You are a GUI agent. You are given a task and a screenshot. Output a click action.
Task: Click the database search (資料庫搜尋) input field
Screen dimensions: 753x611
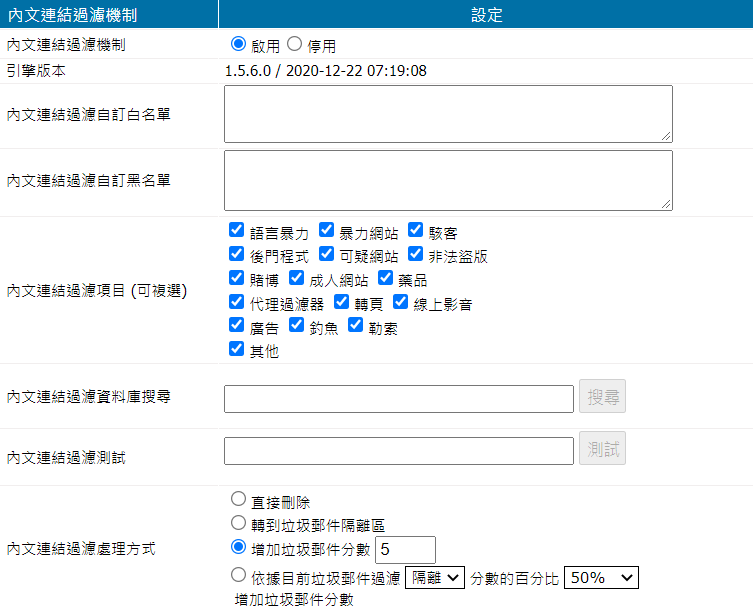pos(399,398)
